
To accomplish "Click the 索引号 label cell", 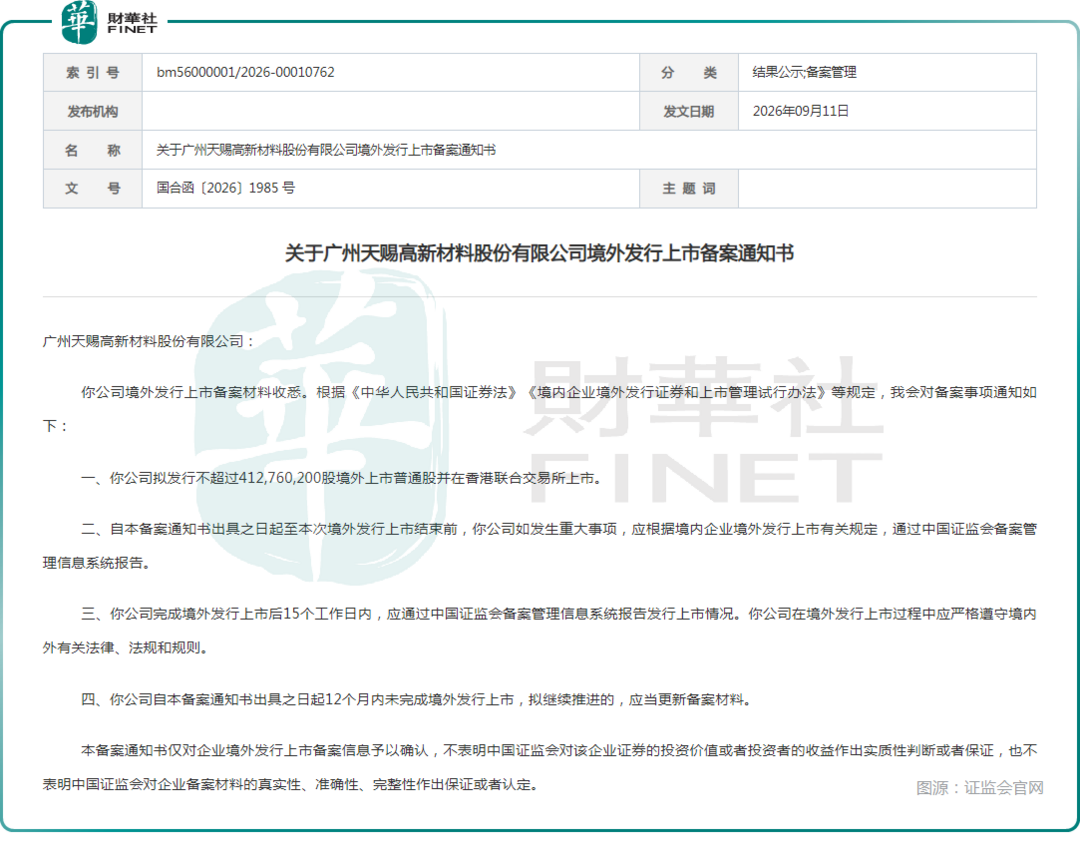I will [x=93, y=72].
